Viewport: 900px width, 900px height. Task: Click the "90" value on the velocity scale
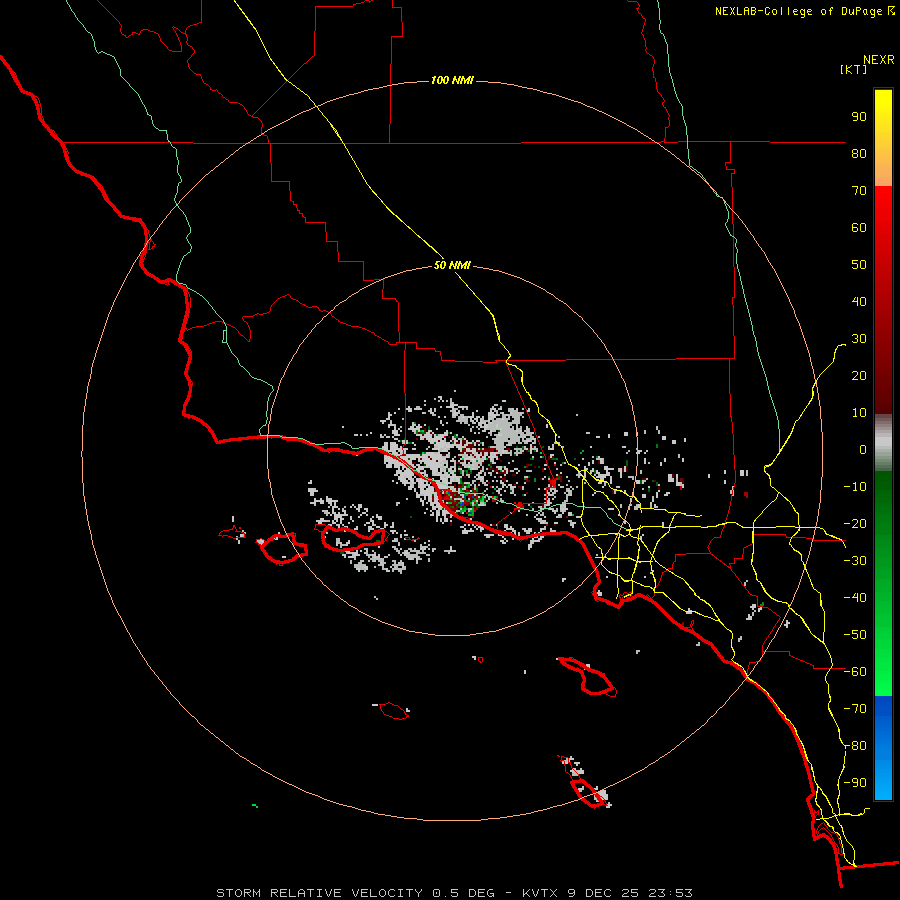coord(859,117)
